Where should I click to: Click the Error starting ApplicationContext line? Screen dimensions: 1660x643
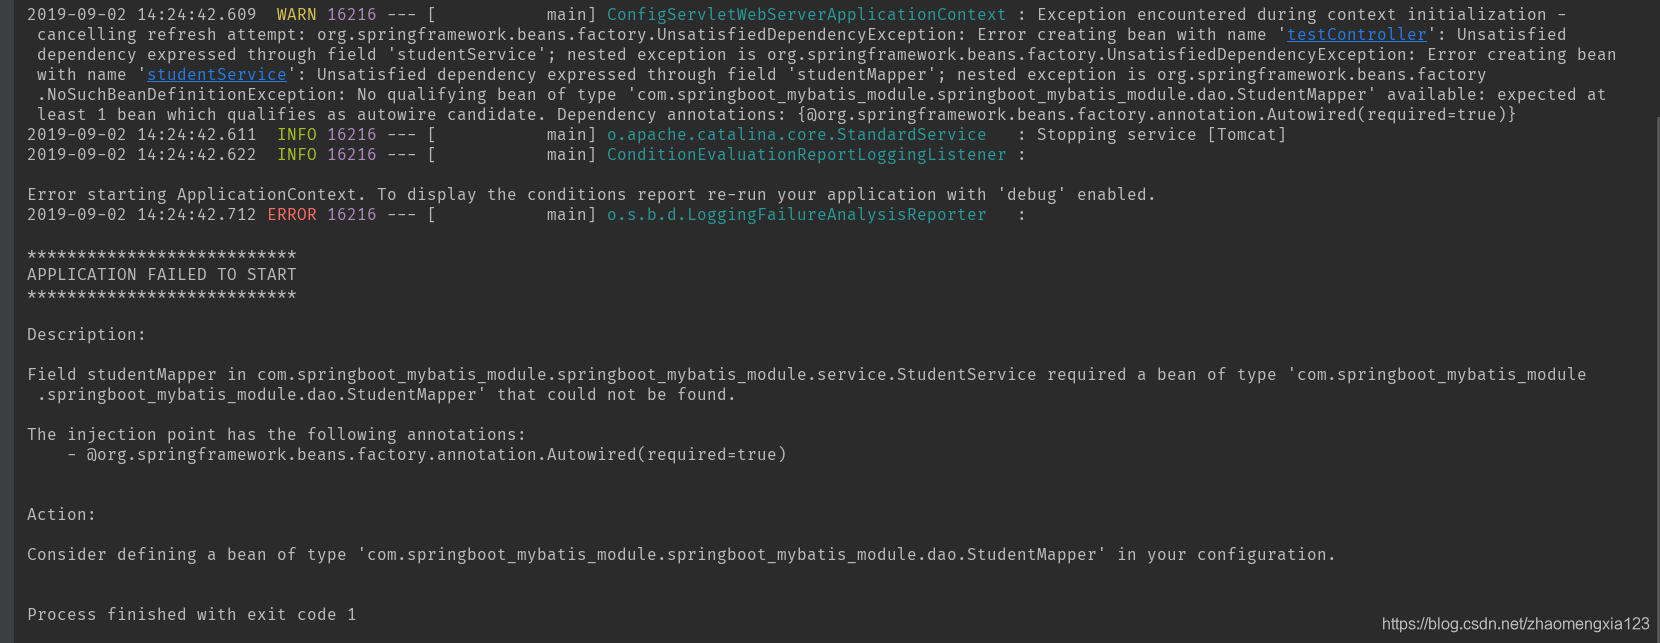click(x=591, y=195)
